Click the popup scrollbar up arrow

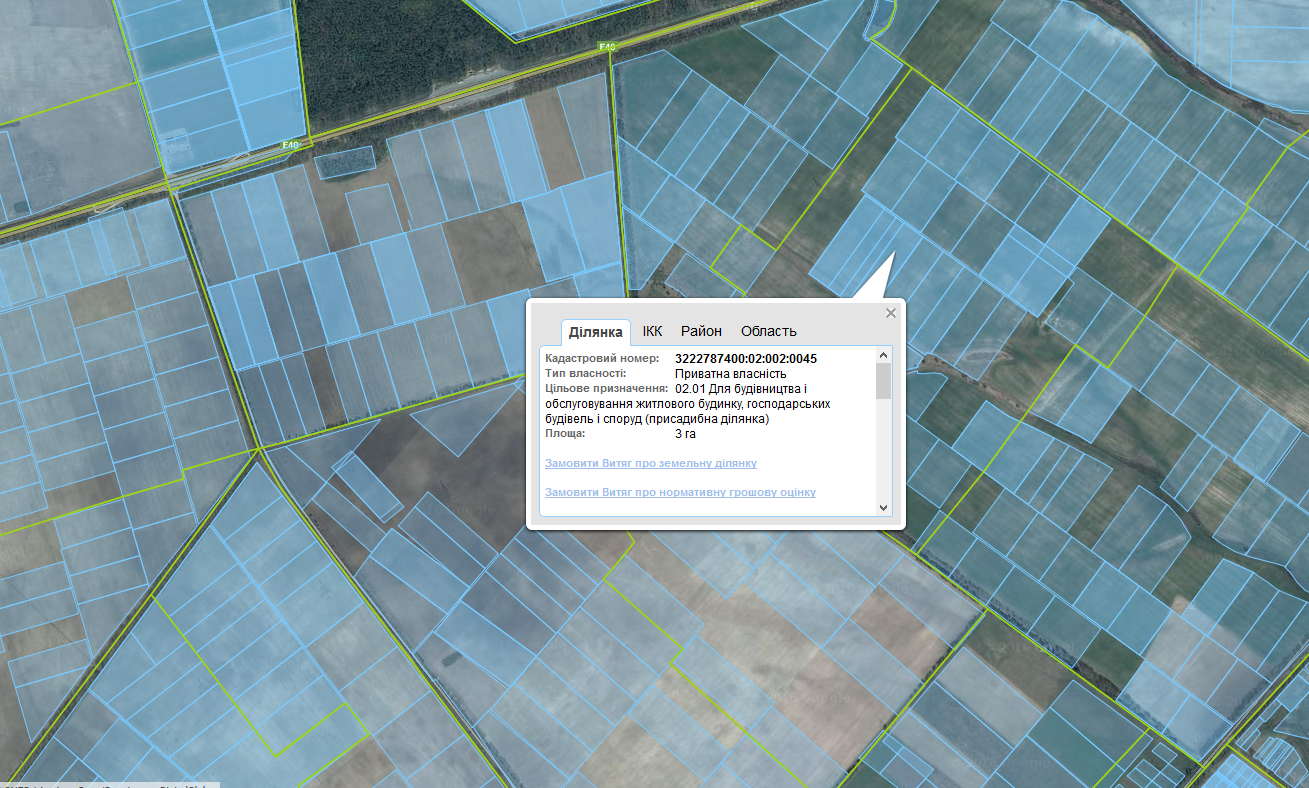(x=883, y=355)
